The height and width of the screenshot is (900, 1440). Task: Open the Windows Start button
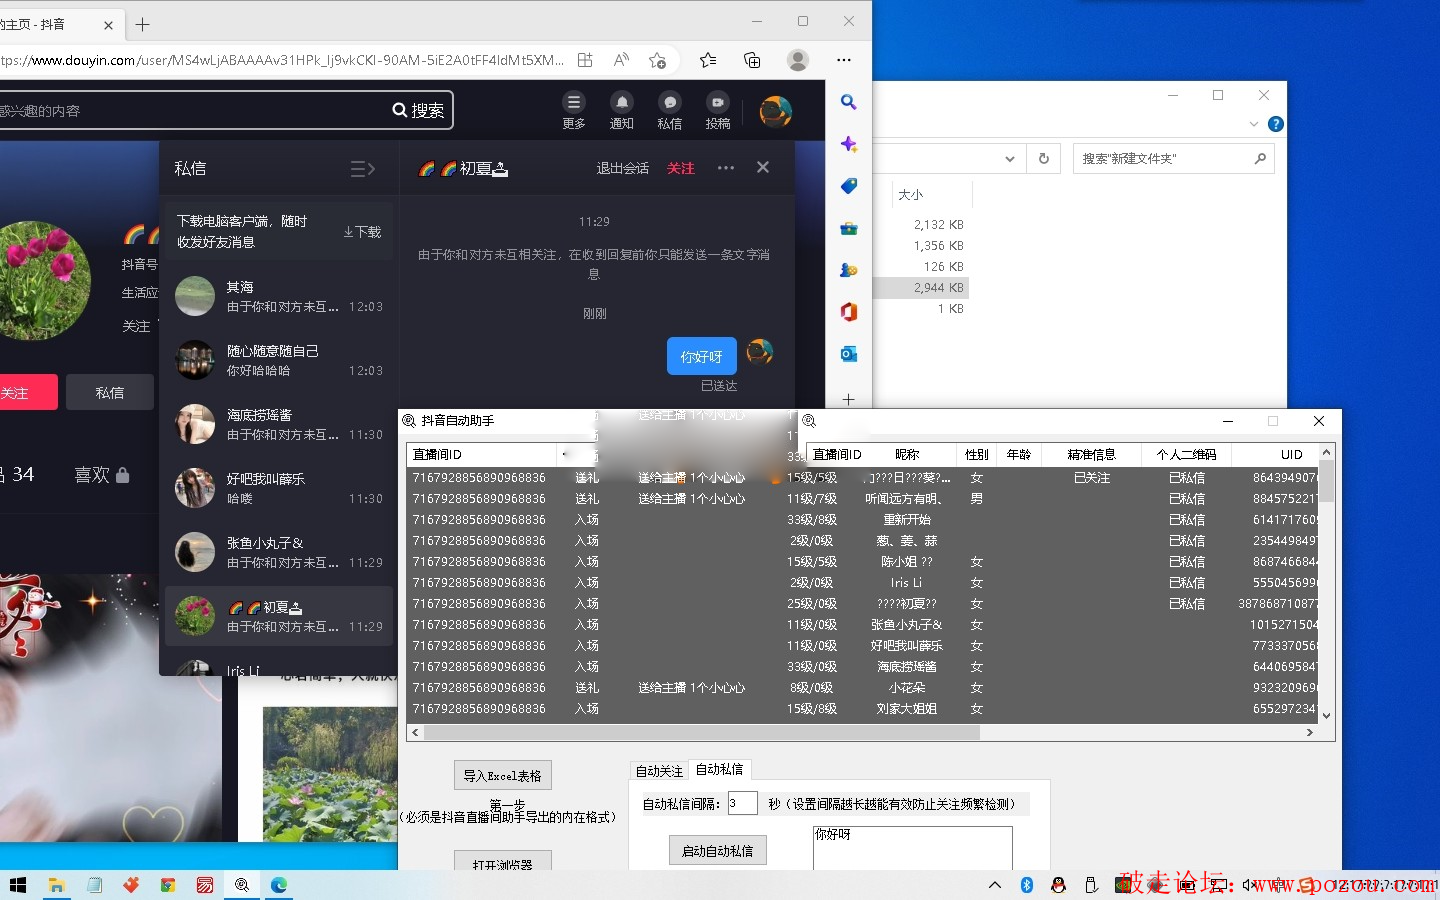coord(17,885)
